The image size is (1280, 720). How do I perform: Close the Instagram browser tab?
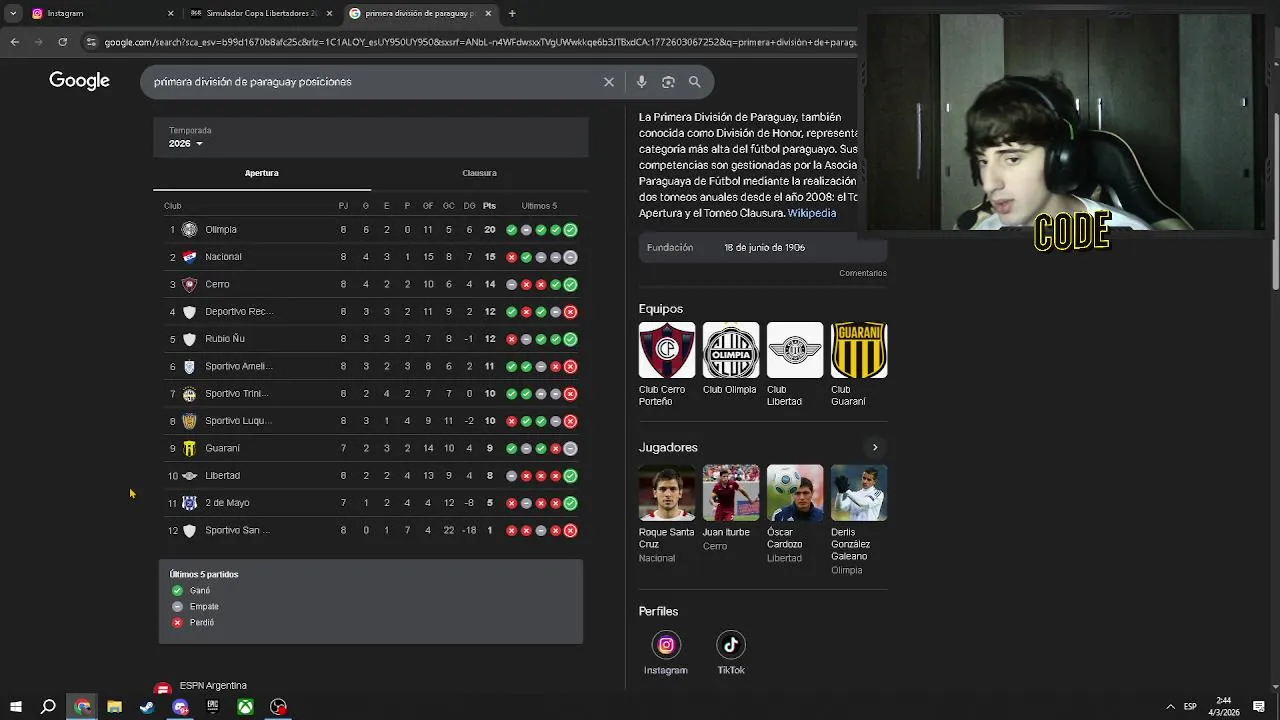point(170,14)
